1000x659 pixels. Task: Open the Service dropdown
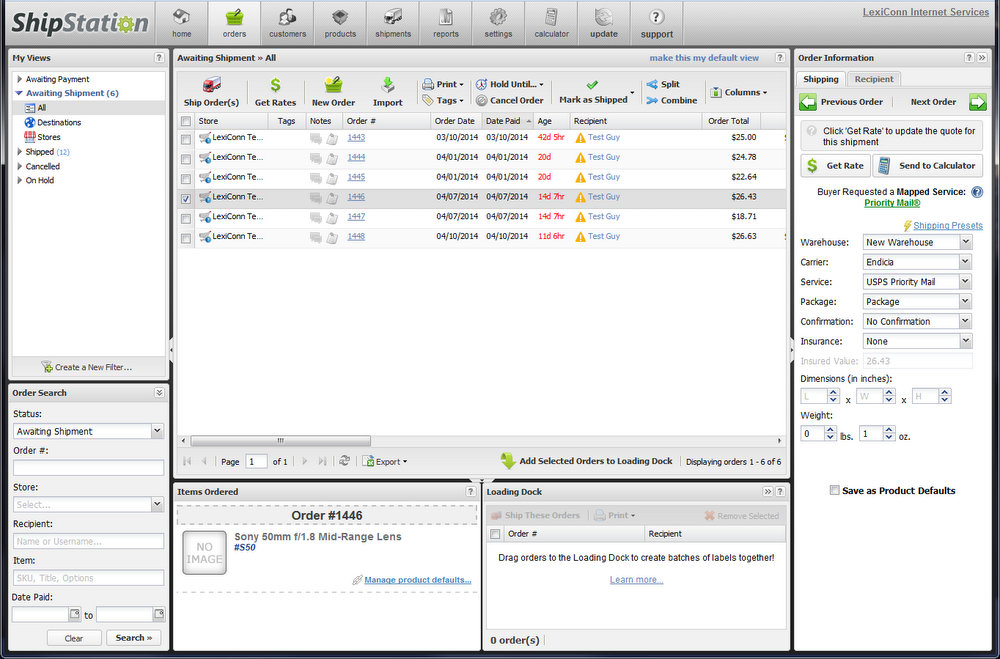pos(966,281)
